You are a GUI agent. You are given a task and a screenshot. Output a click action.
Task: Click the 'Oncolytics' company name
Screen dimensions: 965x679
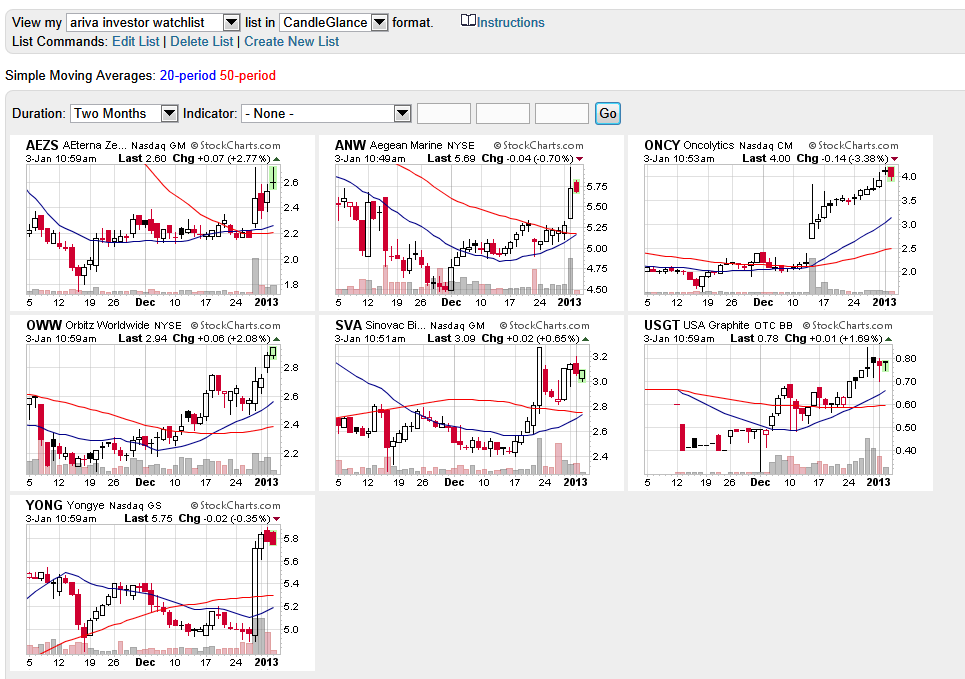coord(709,145)
